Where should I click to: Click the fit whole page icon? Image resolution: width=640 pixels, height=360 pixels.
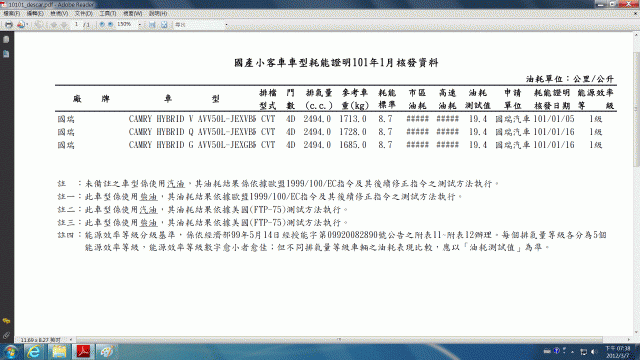[164, 24]
